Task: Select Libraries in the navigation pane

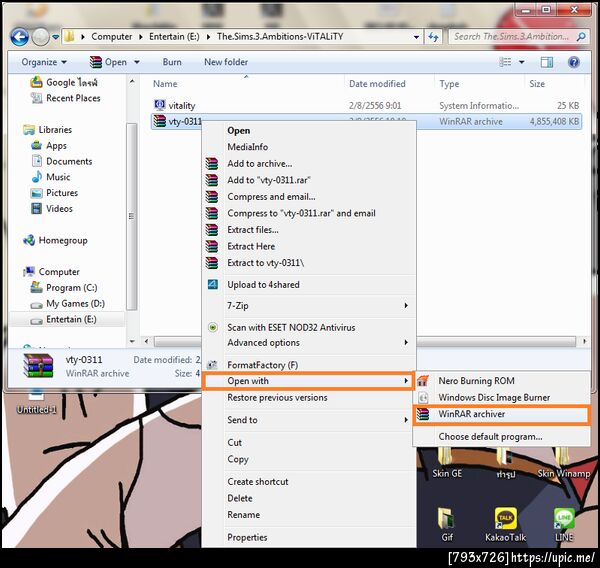Action: [x=47, y=130]
